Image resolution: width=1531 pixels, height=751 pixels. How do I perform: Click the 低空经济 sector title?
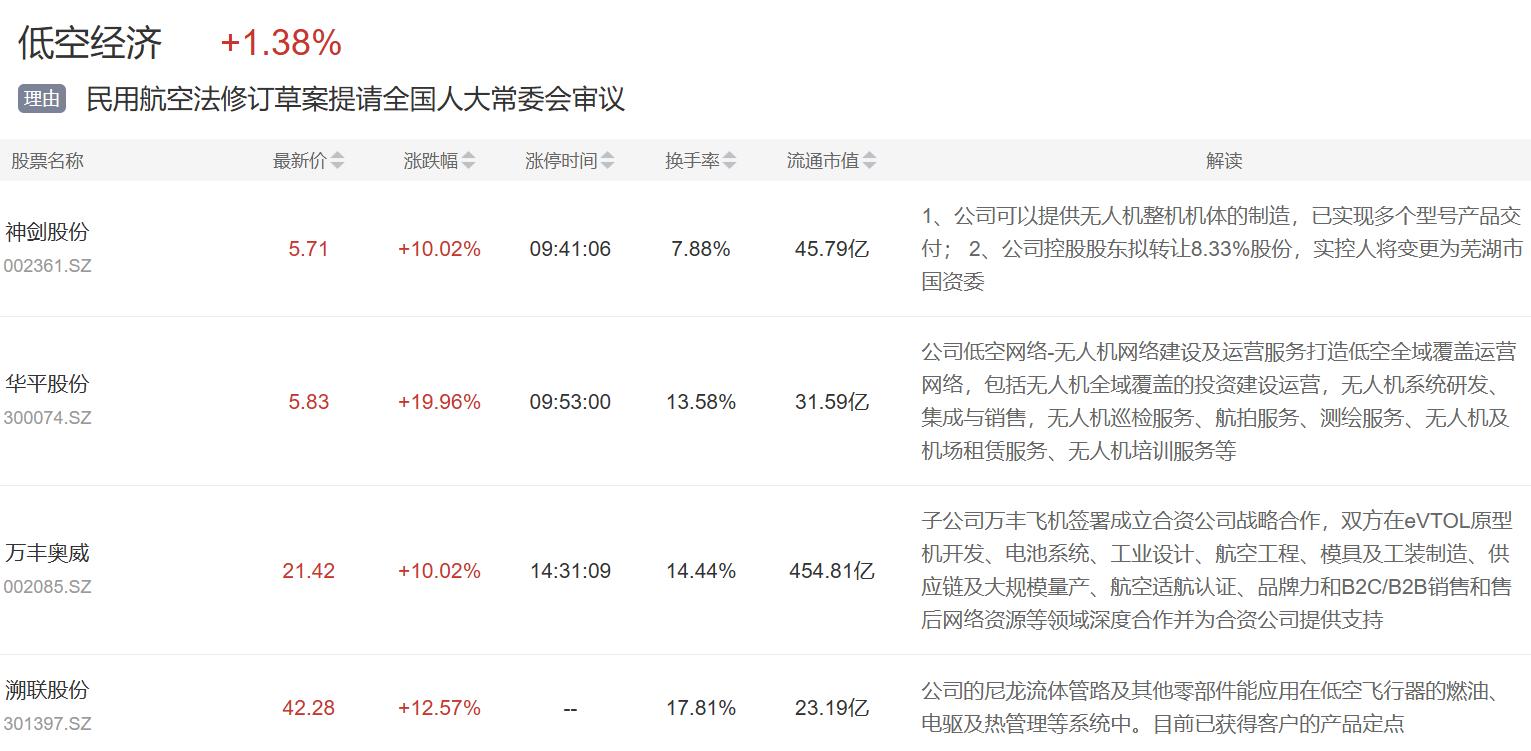90,43
